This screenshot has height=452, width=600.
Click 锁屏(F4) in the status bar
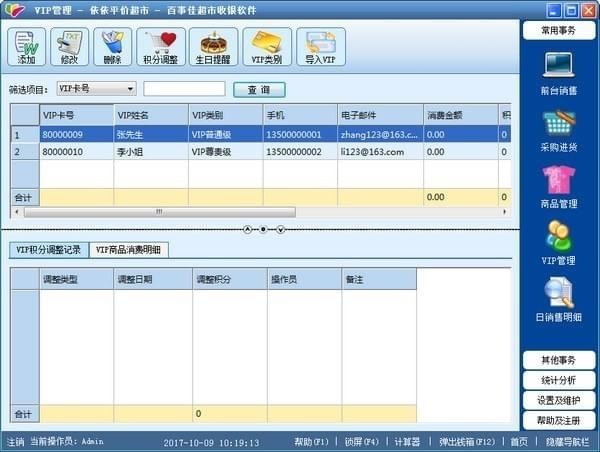tap(362, 442)
